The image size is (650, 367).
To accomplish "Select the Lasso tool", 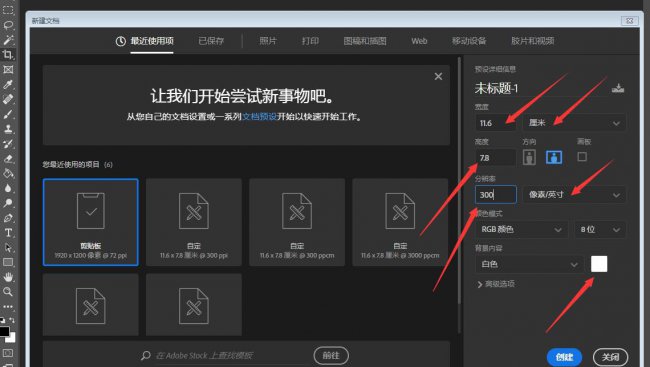I will (8, 25).
